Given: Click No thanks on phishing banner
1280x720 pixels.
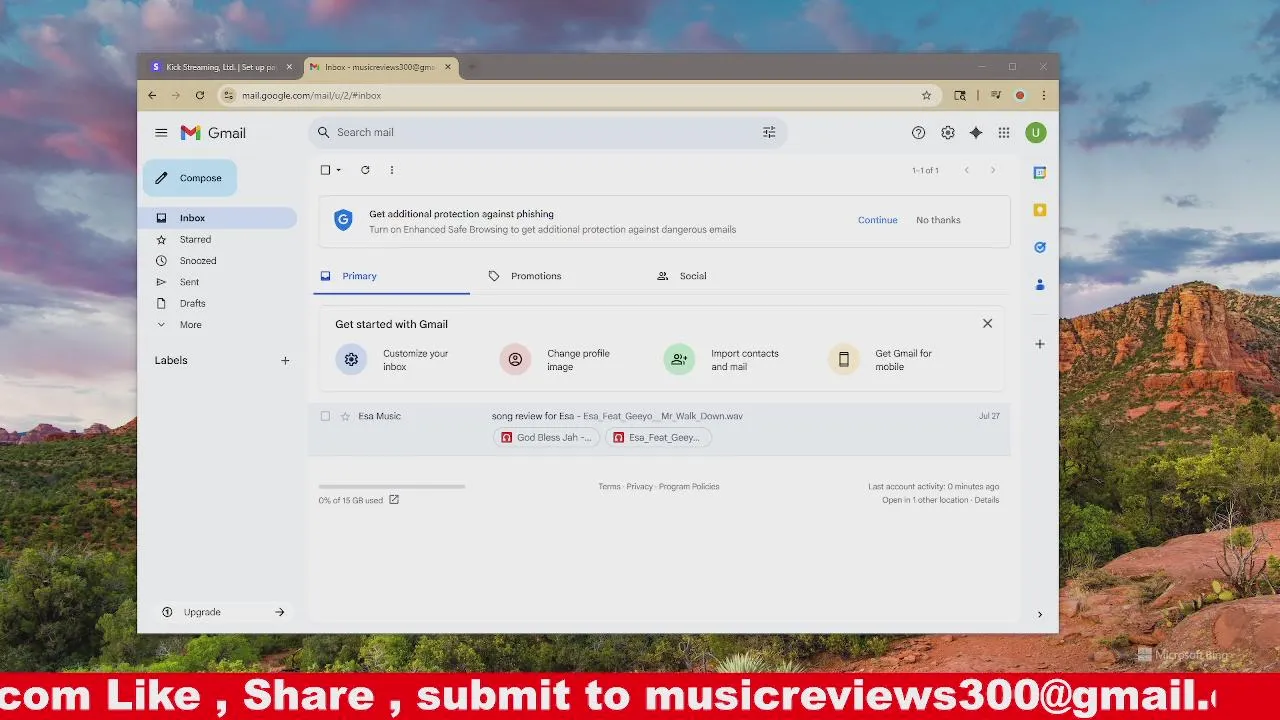Looking at the screenshot, I should [x=938, y=220].
